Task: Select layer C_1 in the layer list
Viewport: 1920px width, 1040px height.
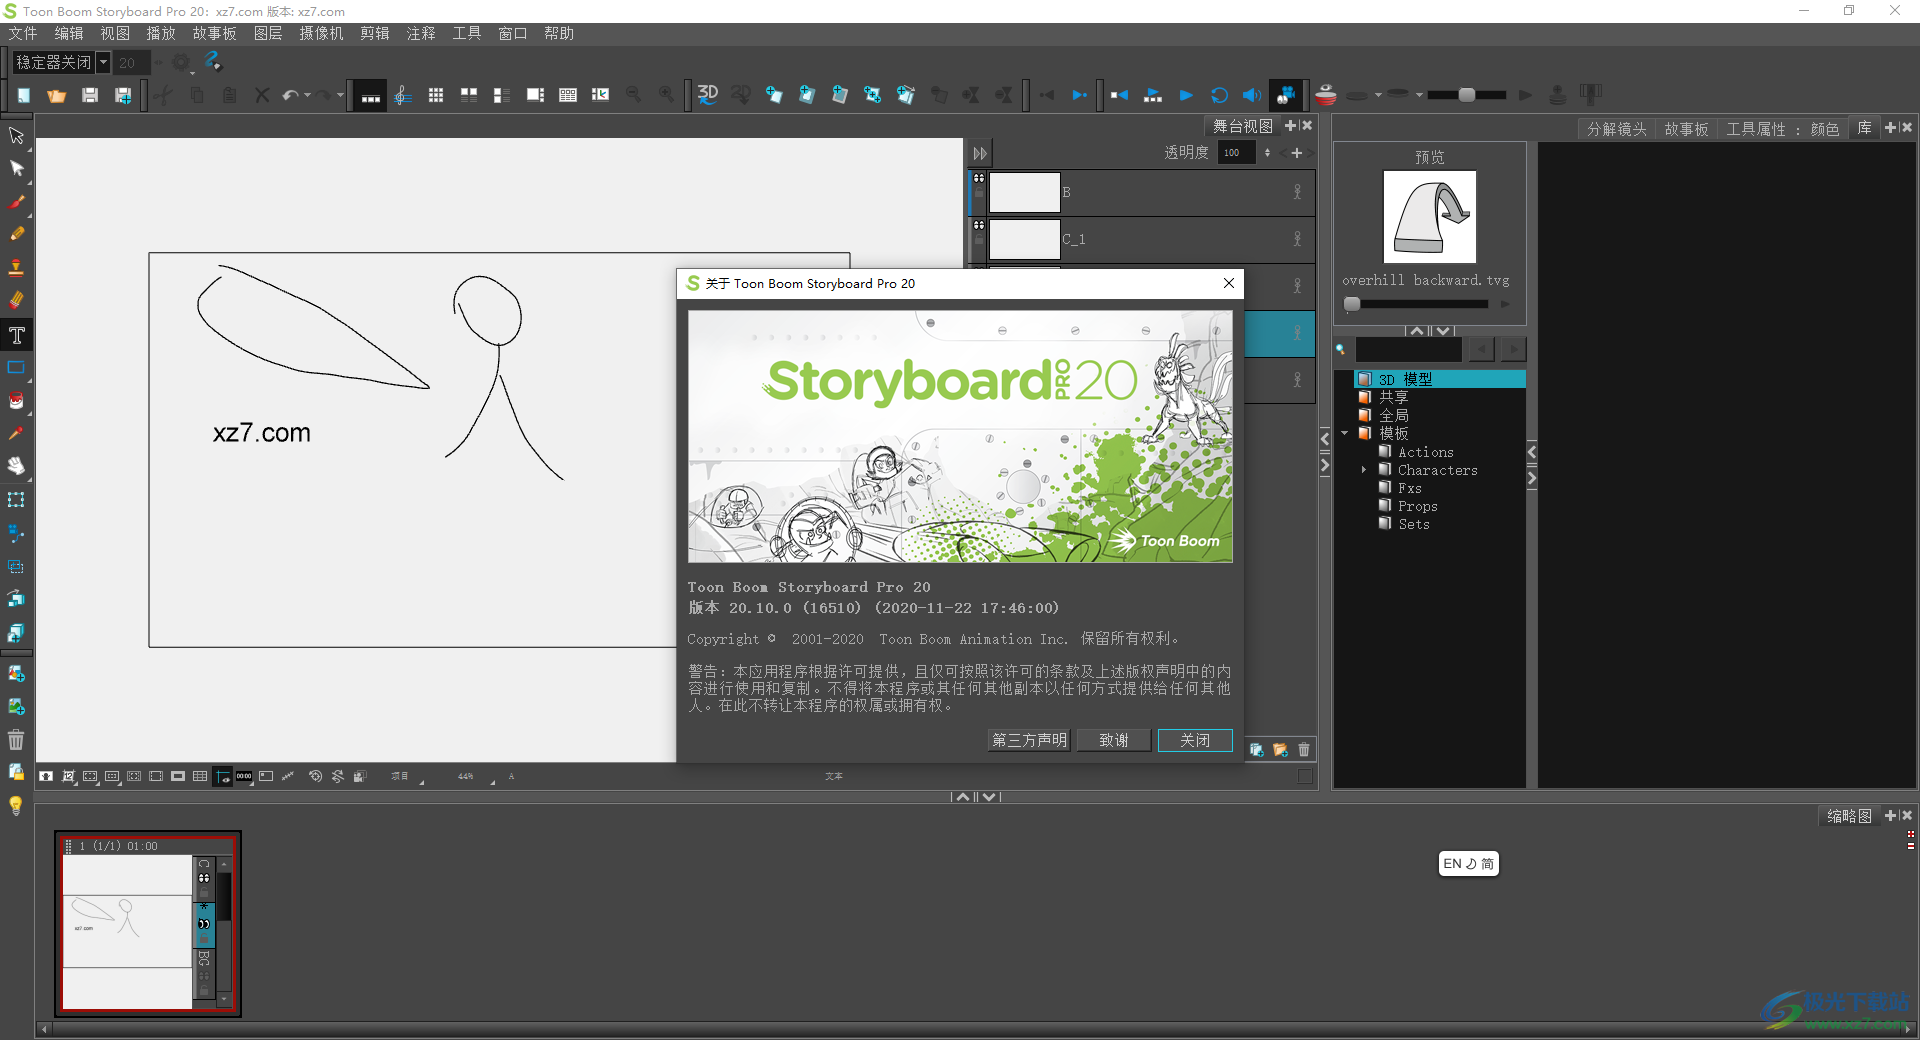Action: [1142, 239]
